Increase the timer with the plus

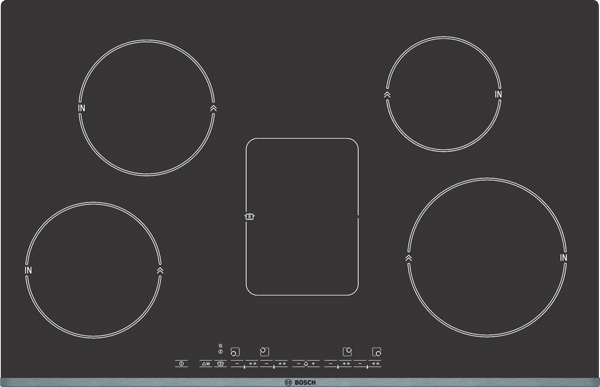click(x=313, y=364)
